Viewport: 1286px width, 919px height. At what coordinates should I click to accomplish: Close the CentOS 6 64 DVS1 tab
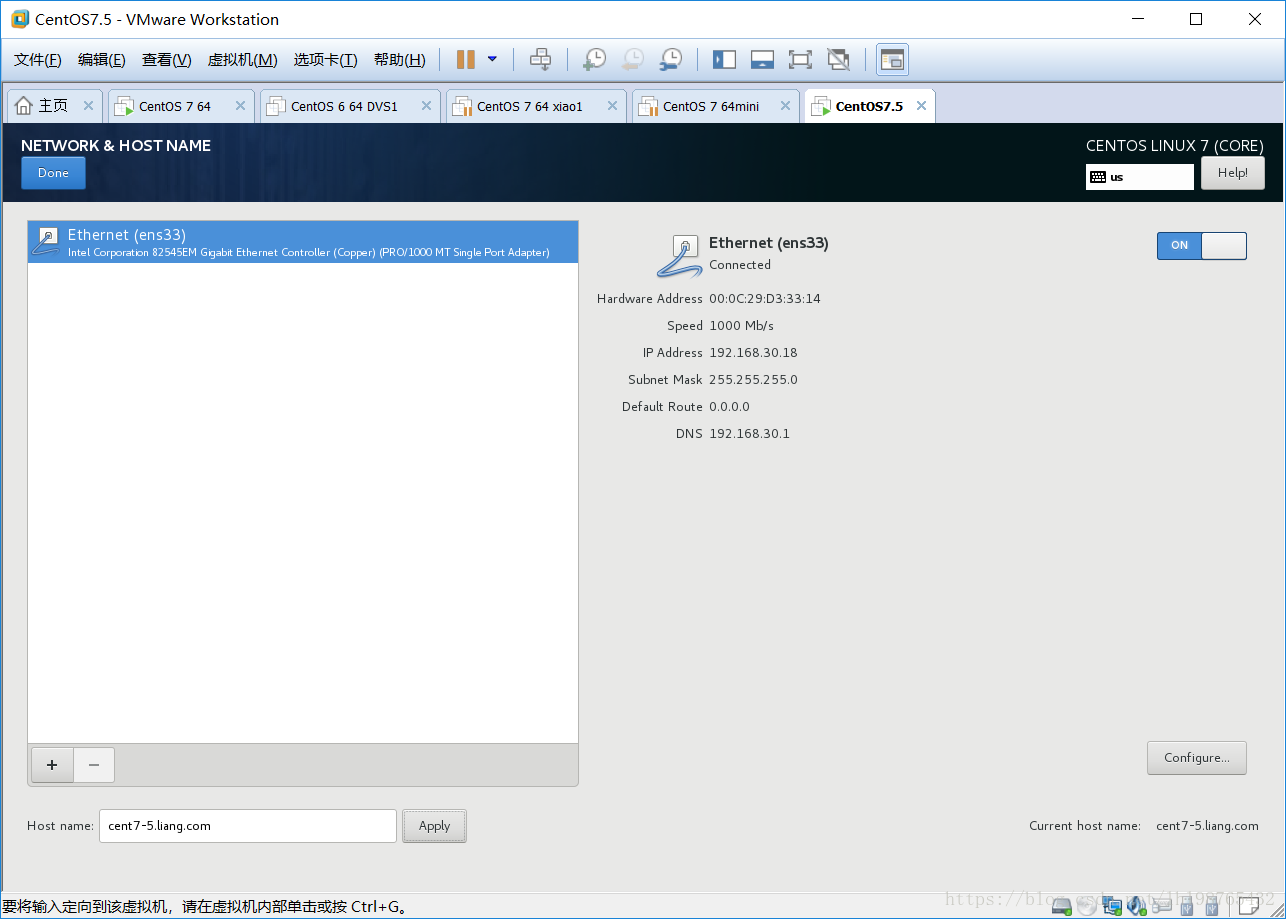[x=426, y=105]
